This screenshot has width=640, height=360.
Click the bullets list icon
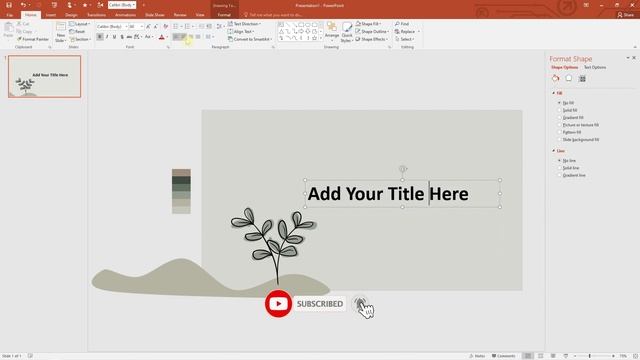click(176, 27)
